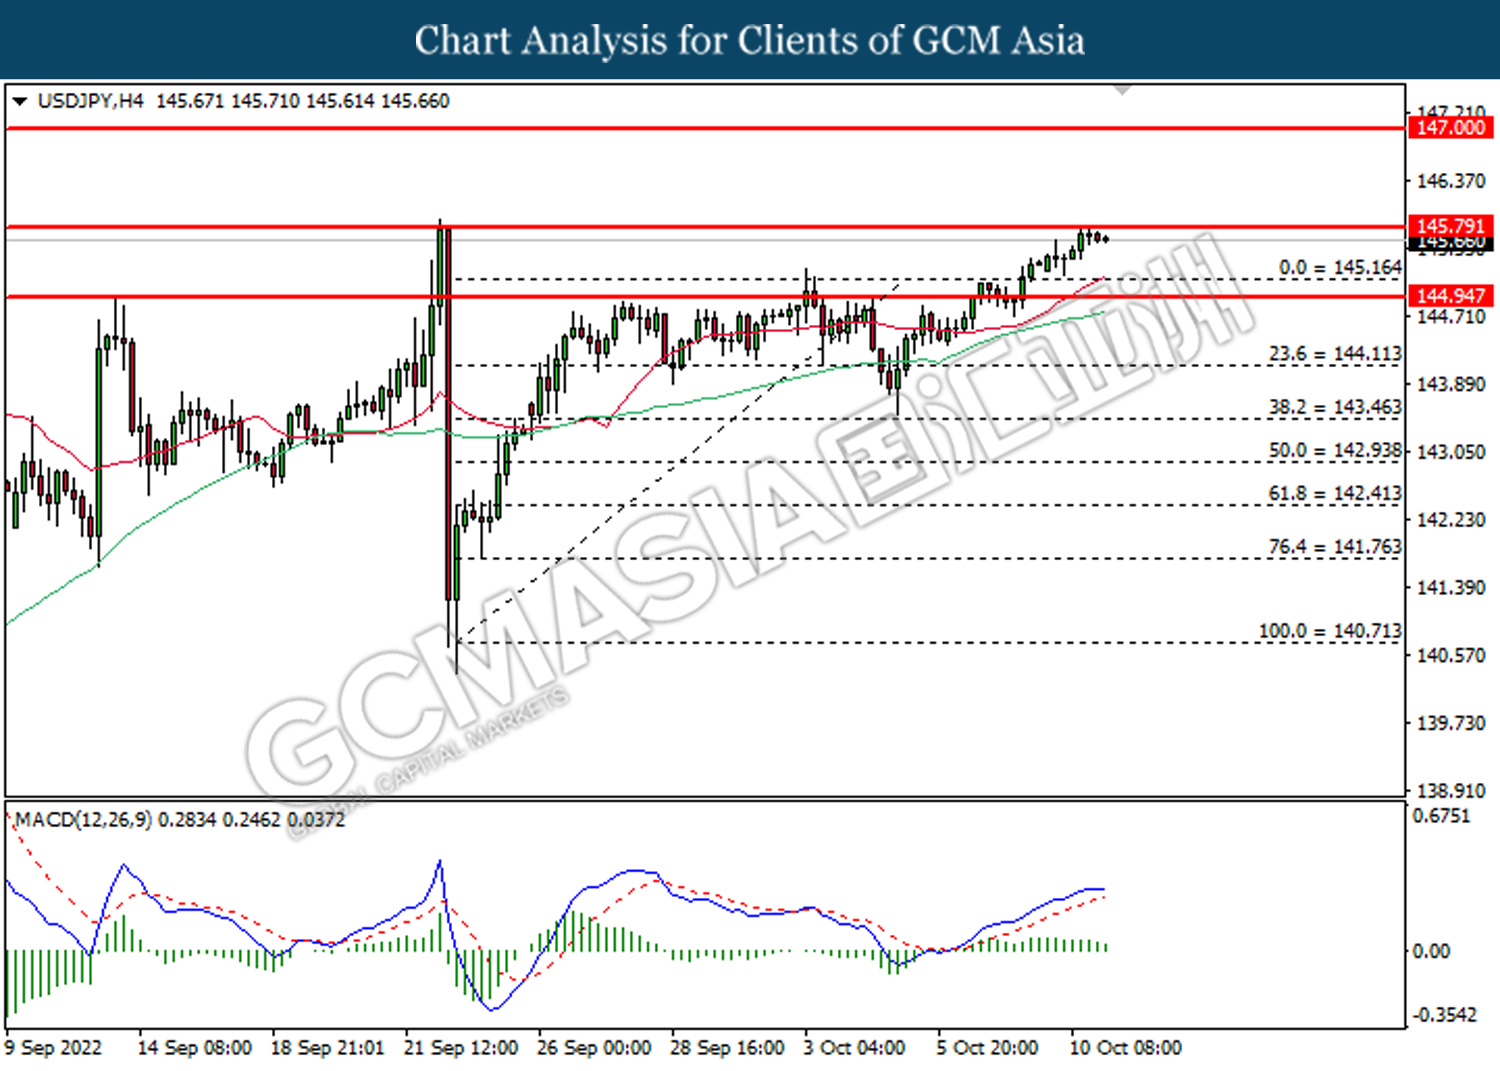Click the 138.910 price axis value

tap(1451, 791)
